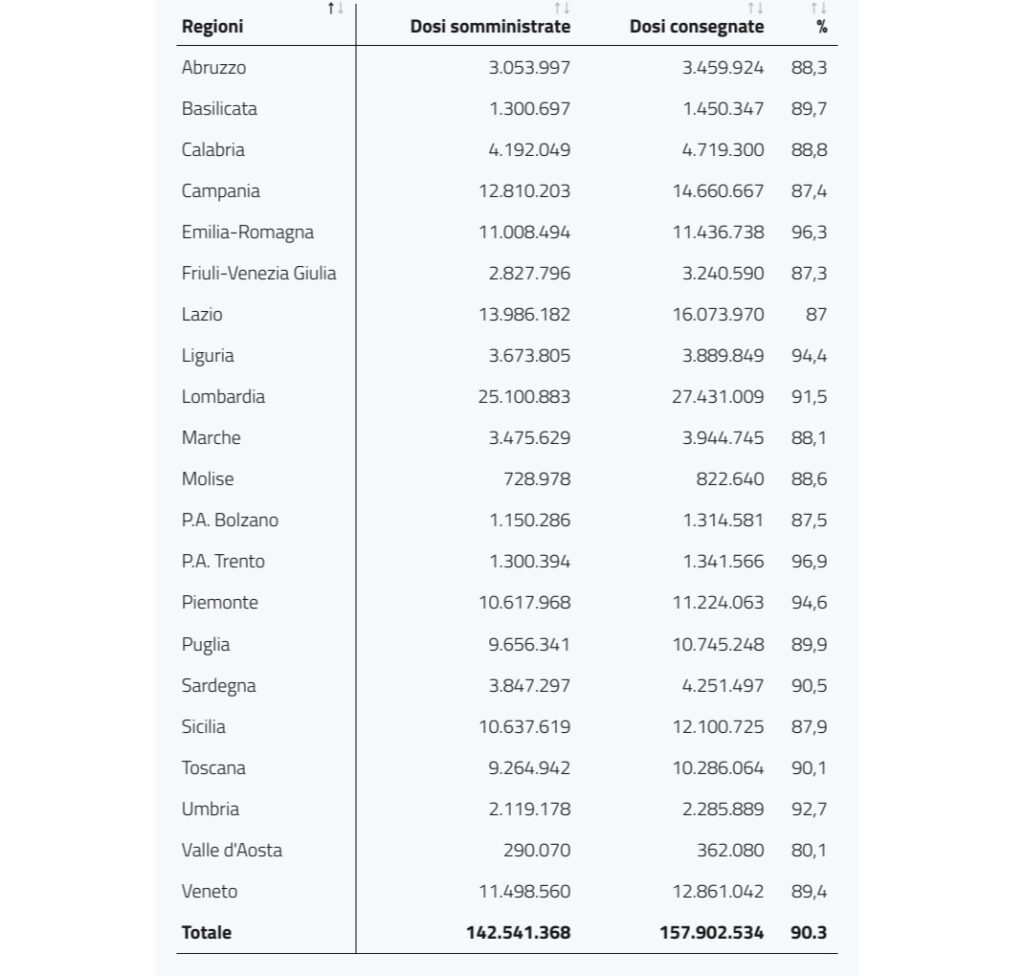Sort table by the Regioni header

coord(212,27)
